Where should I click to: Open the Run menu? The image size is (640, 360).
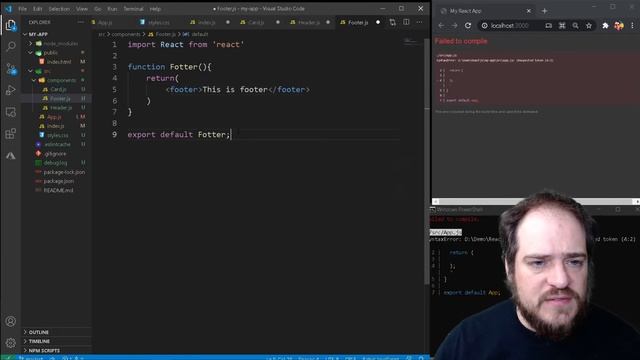coord(112,9)
